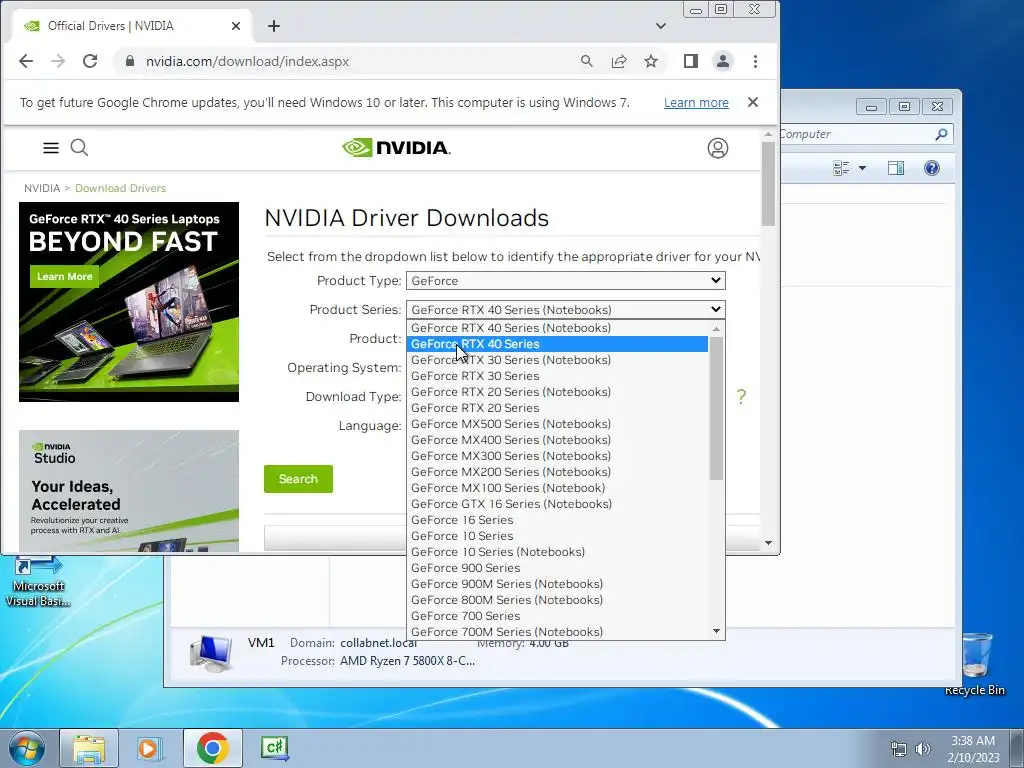
Task: Select GeForce RTX 40 Series option
Action: tap(557, 344)
